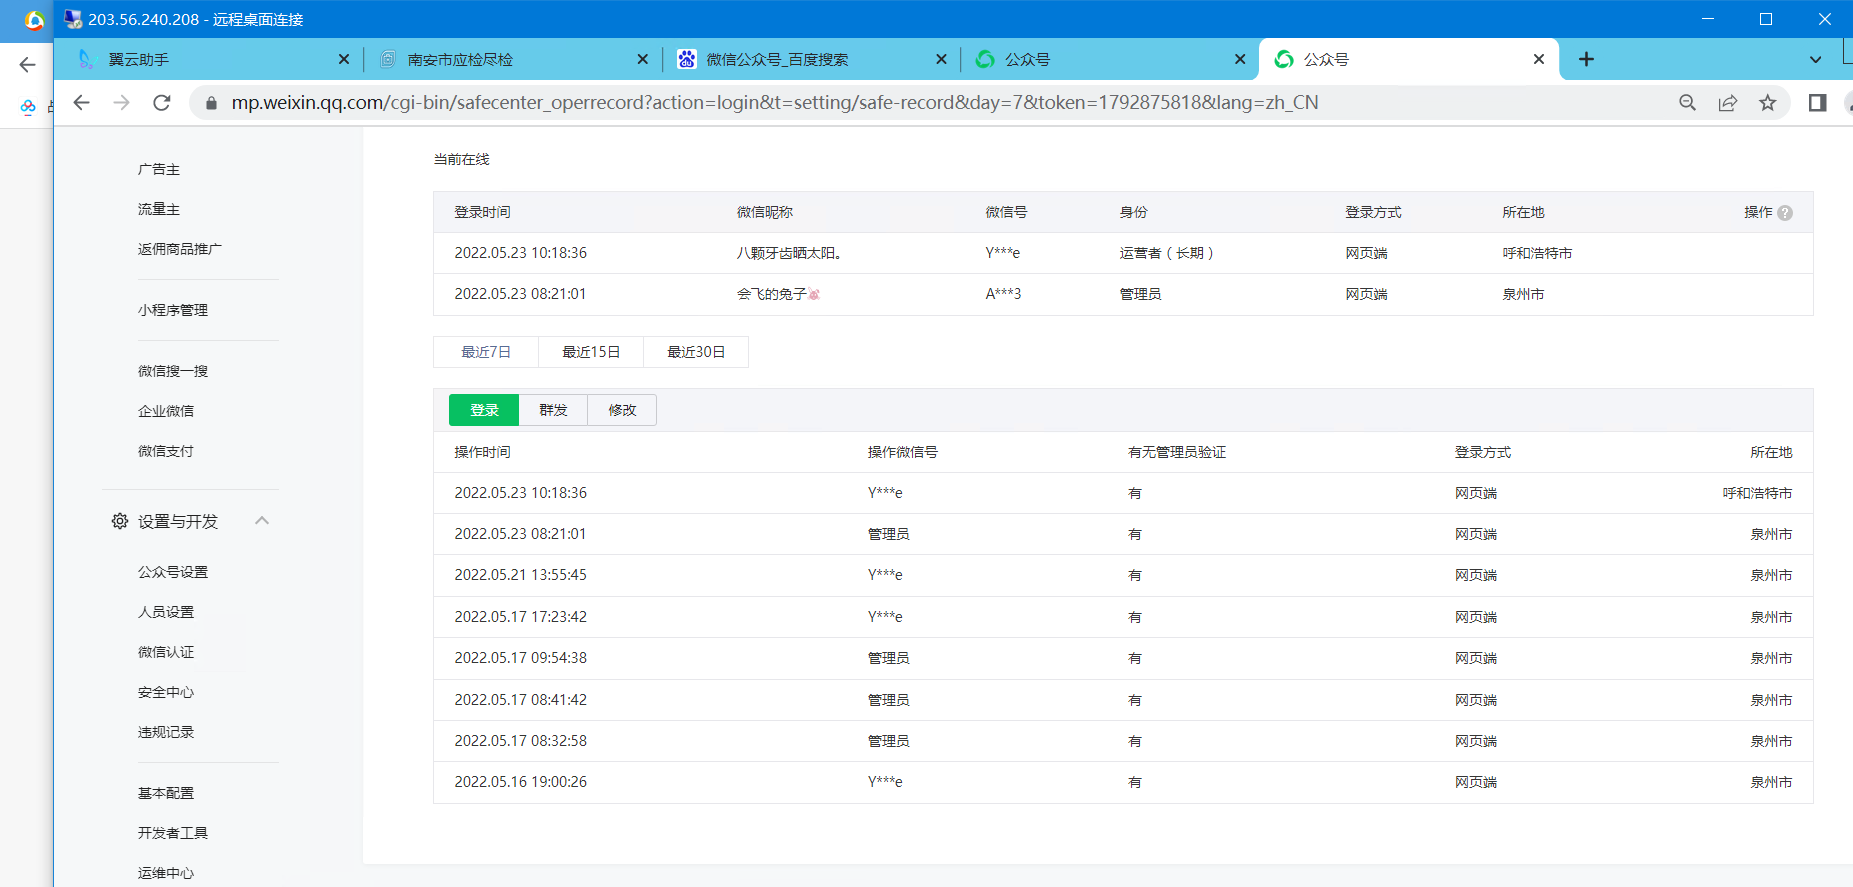Click 运营者（长期）identity cell
Viewport: 1853px width, 887px height.
(1167, 253)
